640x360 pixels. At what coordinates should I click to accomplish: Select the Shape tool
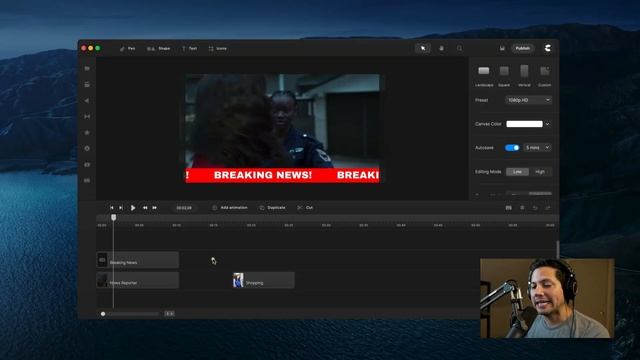point(158,49)
